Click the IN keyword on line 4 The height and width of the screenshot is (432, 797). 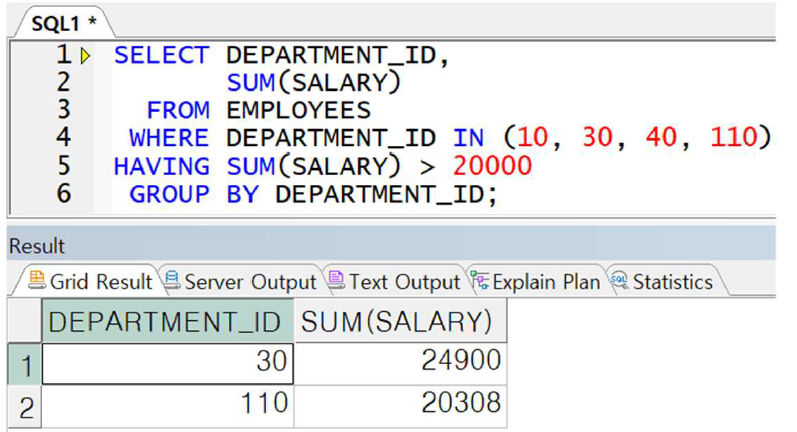pyautogui.click(x=468, y=138)
